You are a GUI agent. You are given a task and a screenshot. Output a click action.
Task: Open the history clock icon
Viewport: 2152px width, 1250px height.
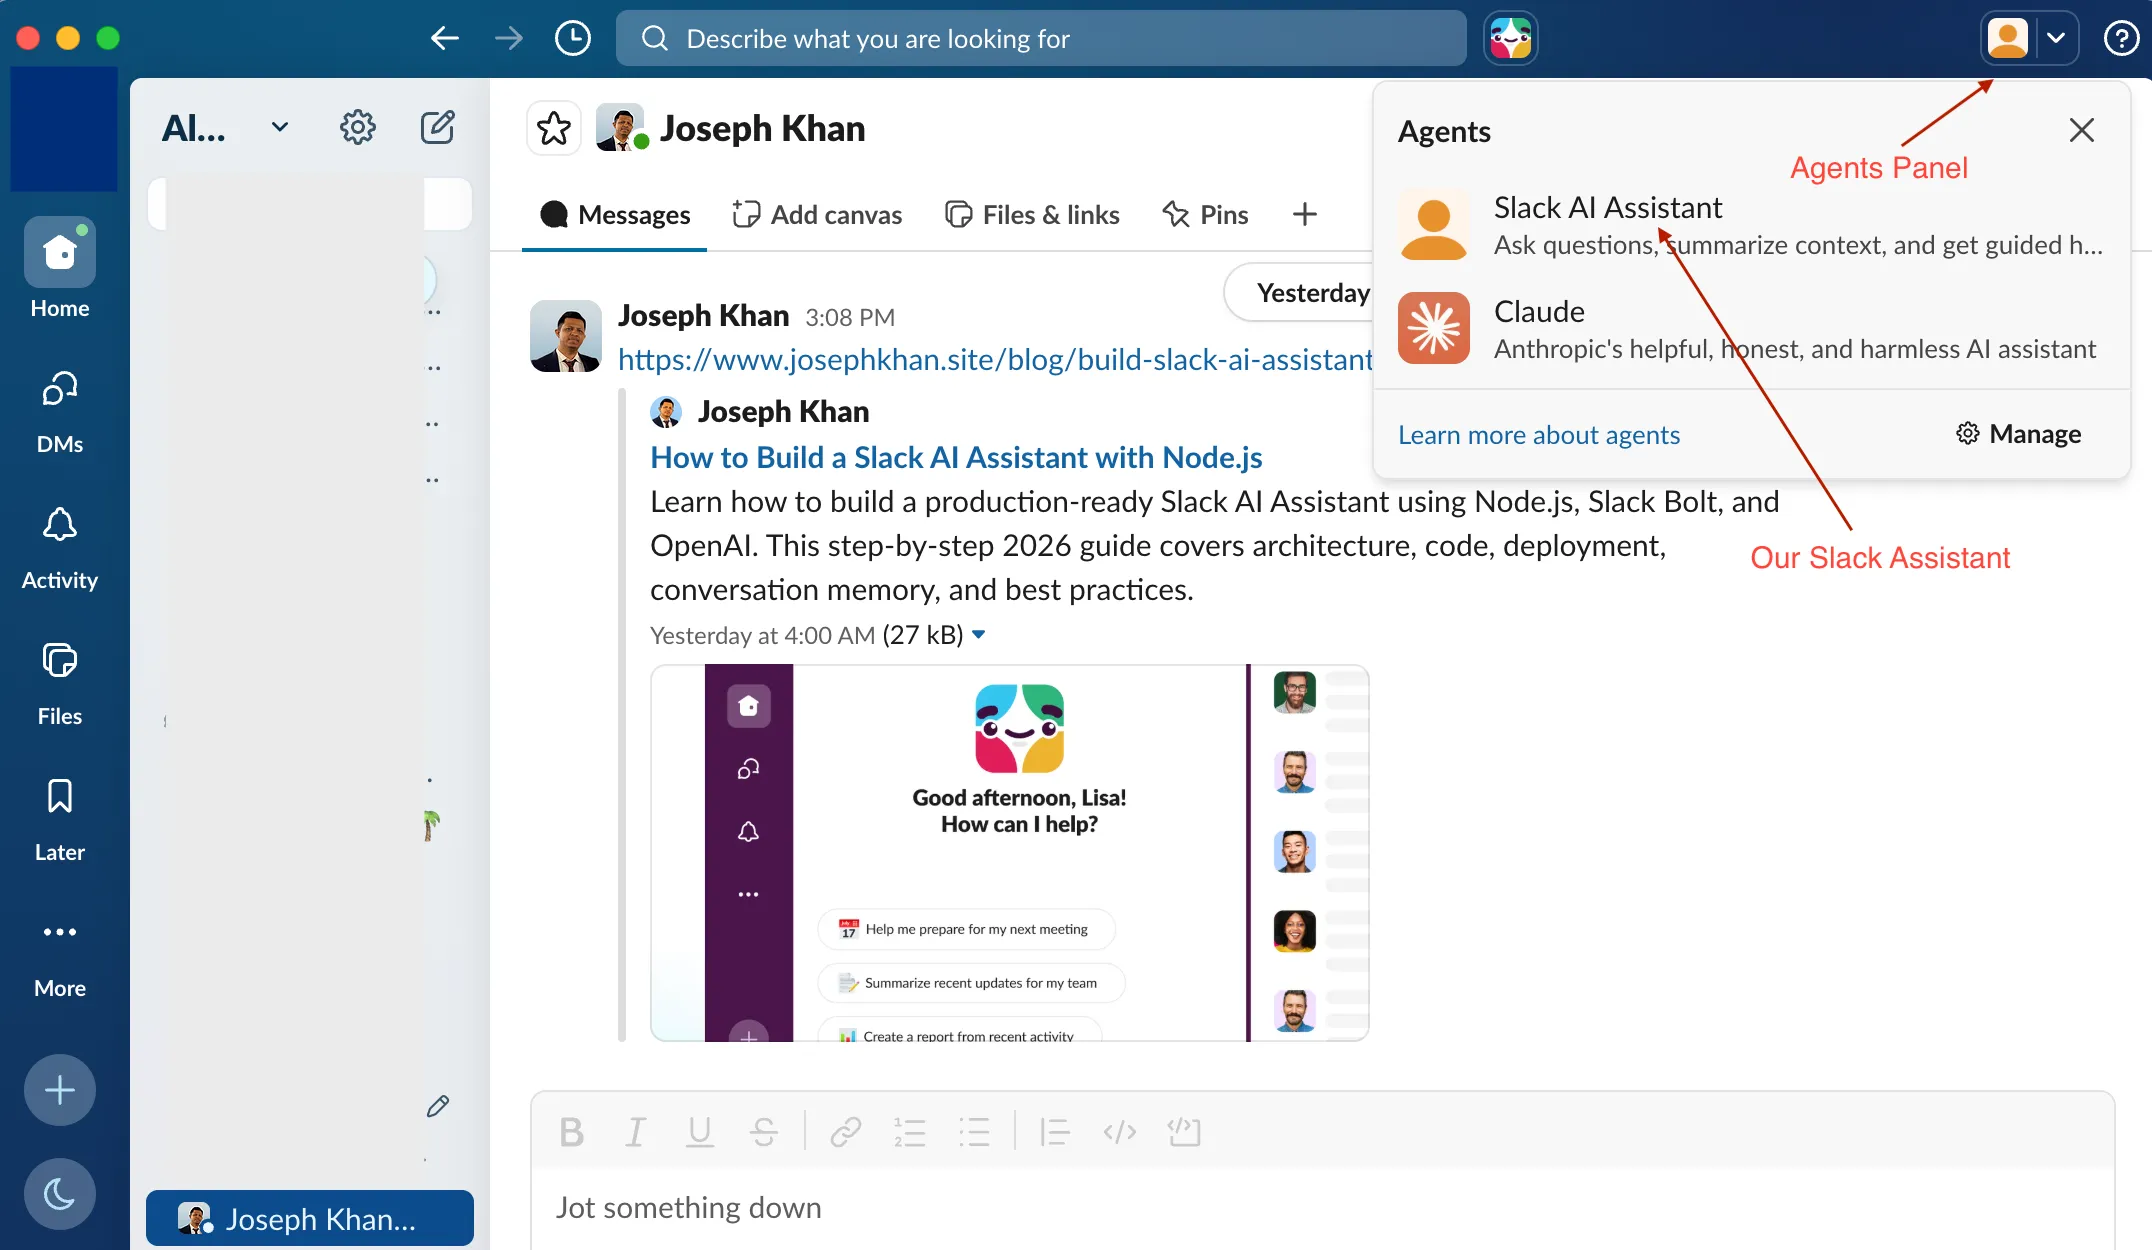point(573,39)
